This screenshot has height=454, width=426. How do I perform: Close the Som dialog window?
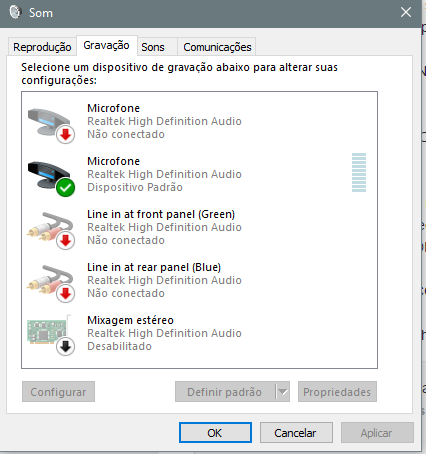(406, 13)
